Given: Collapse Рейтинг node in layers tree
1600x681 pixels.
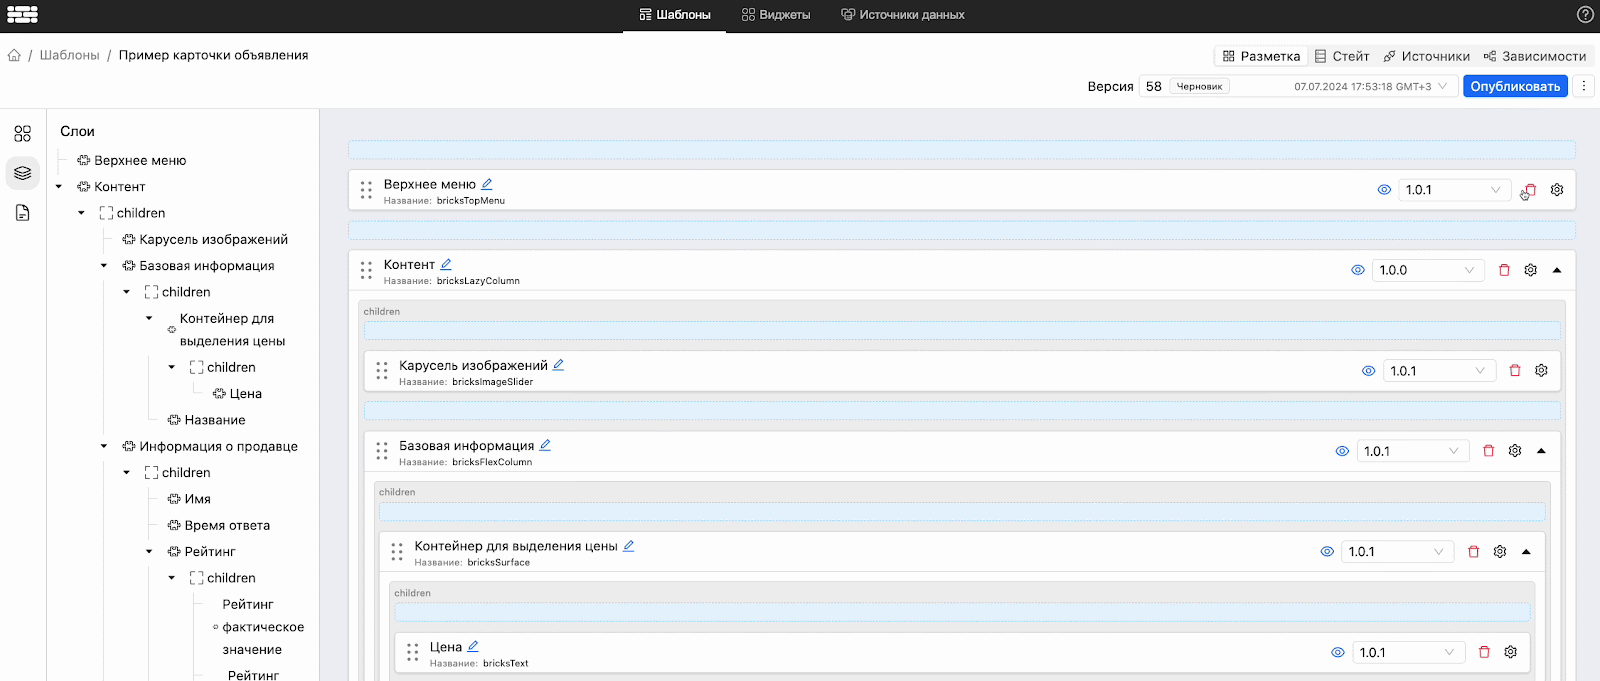Looking at the screenshot, I should point(149,552).
